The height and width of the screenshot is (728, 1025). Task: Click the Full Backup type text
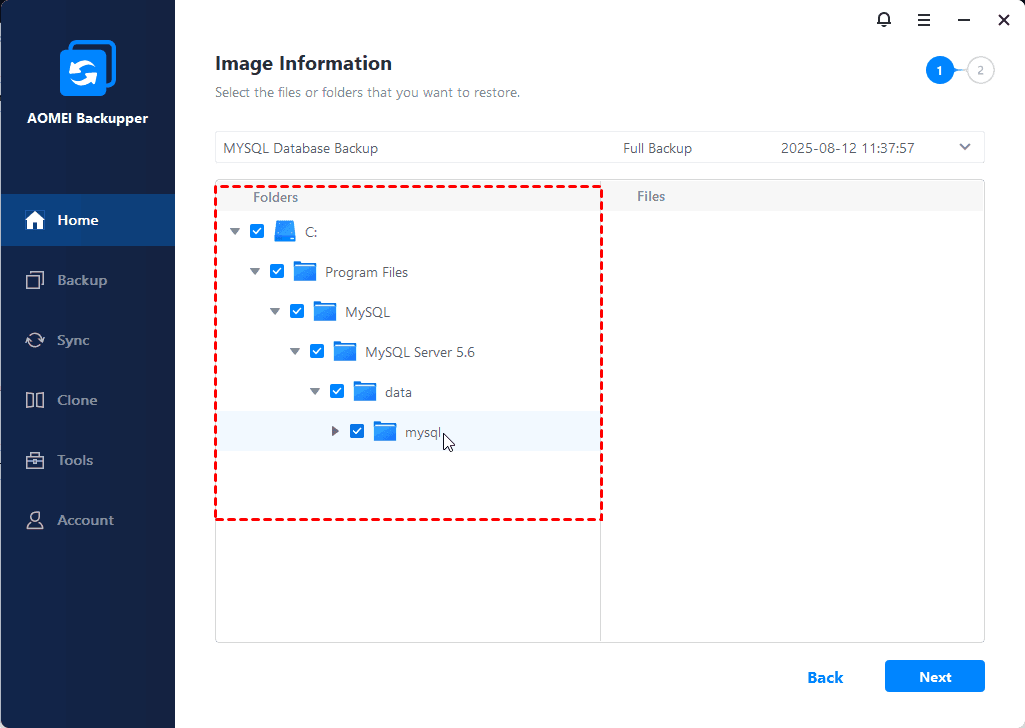click(x=657, y=148)
